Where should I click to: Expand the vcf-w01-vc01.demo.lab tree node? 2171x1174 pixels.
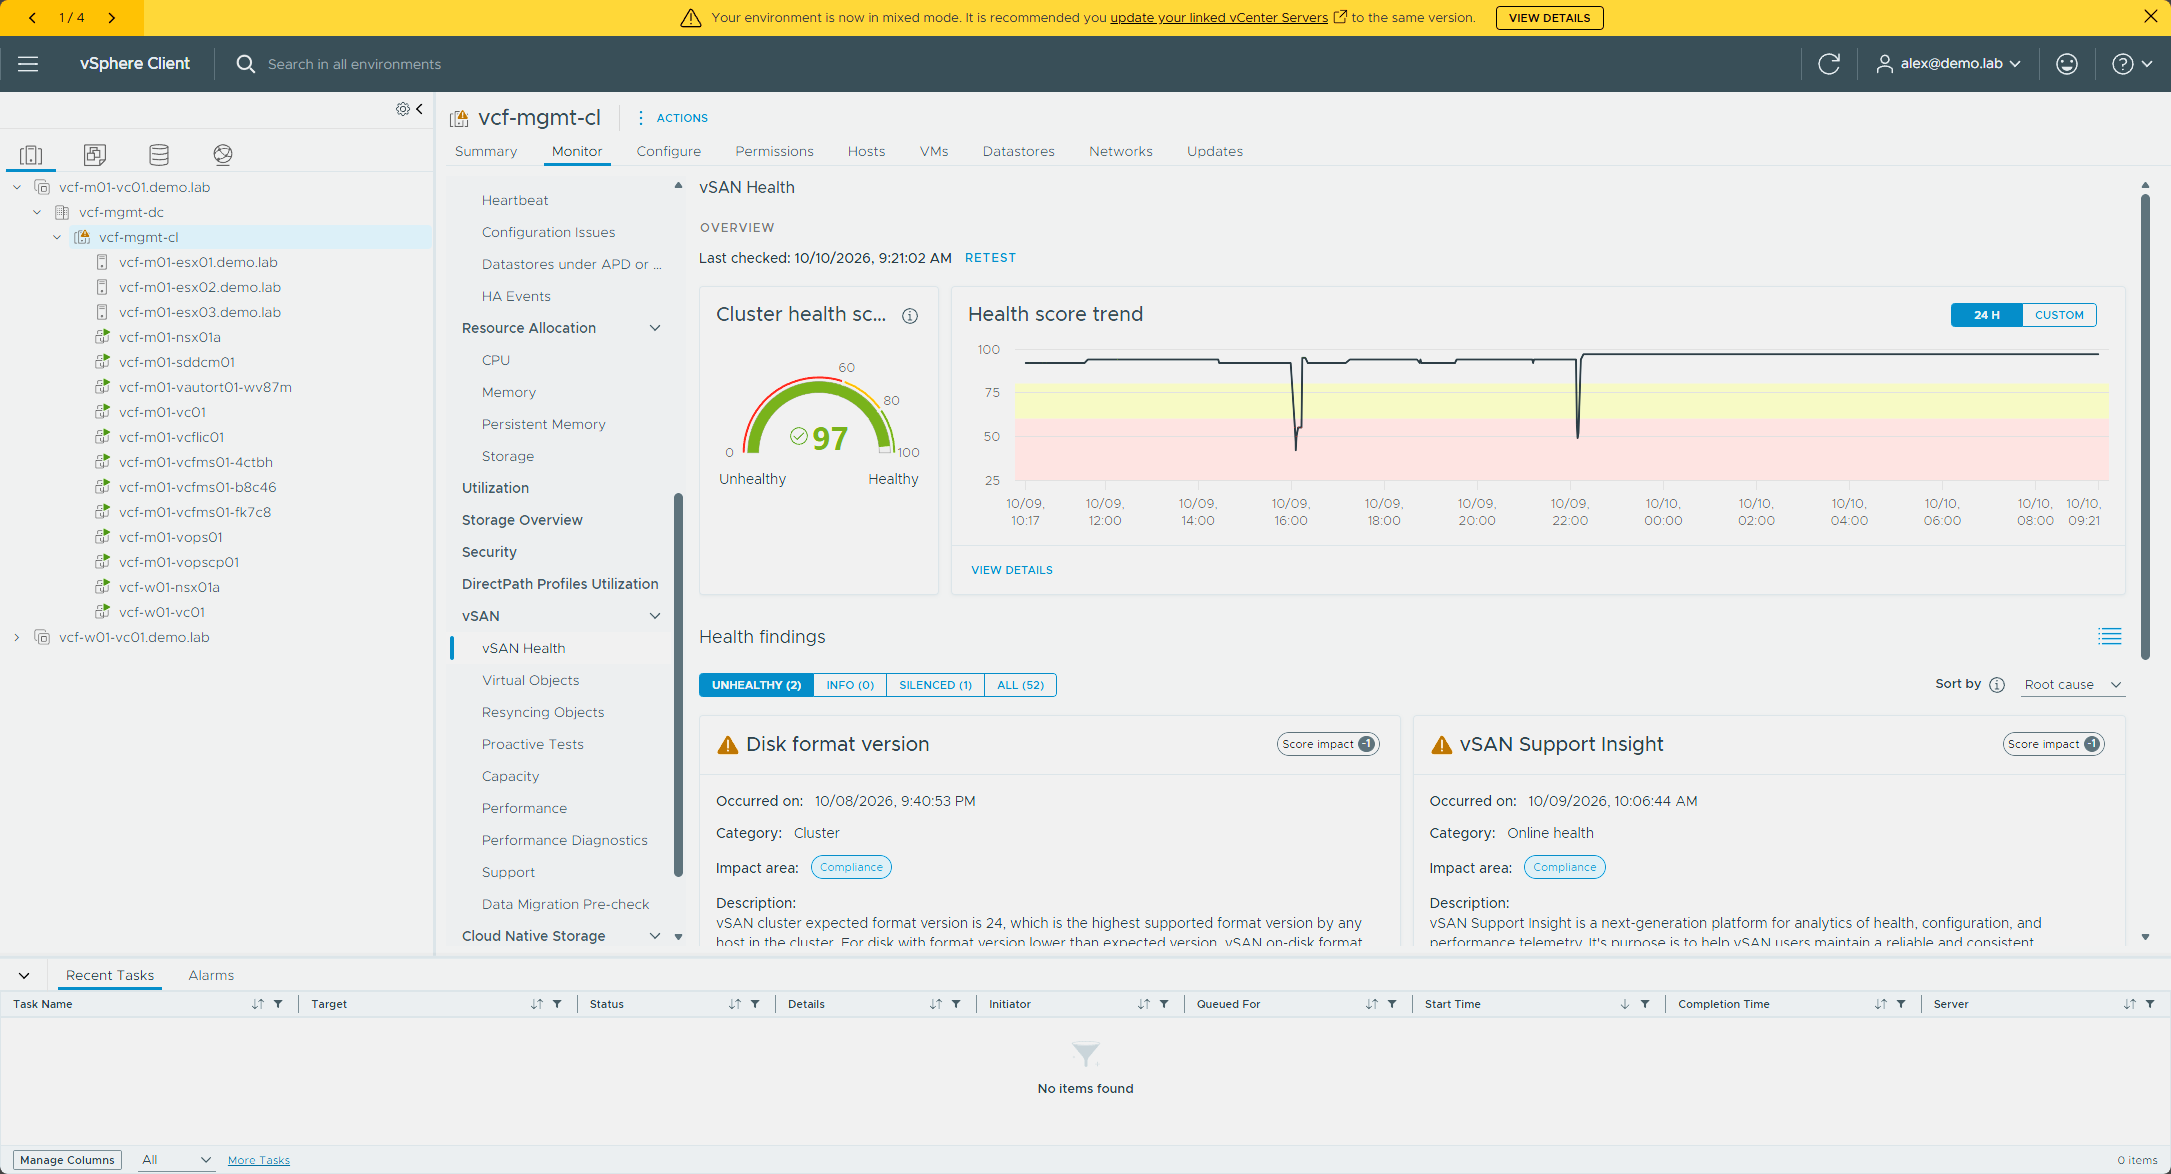coord(17,637)
